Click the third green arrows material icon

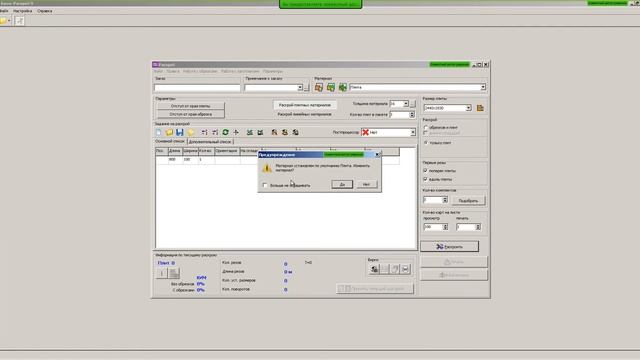[x=343, y=87]
